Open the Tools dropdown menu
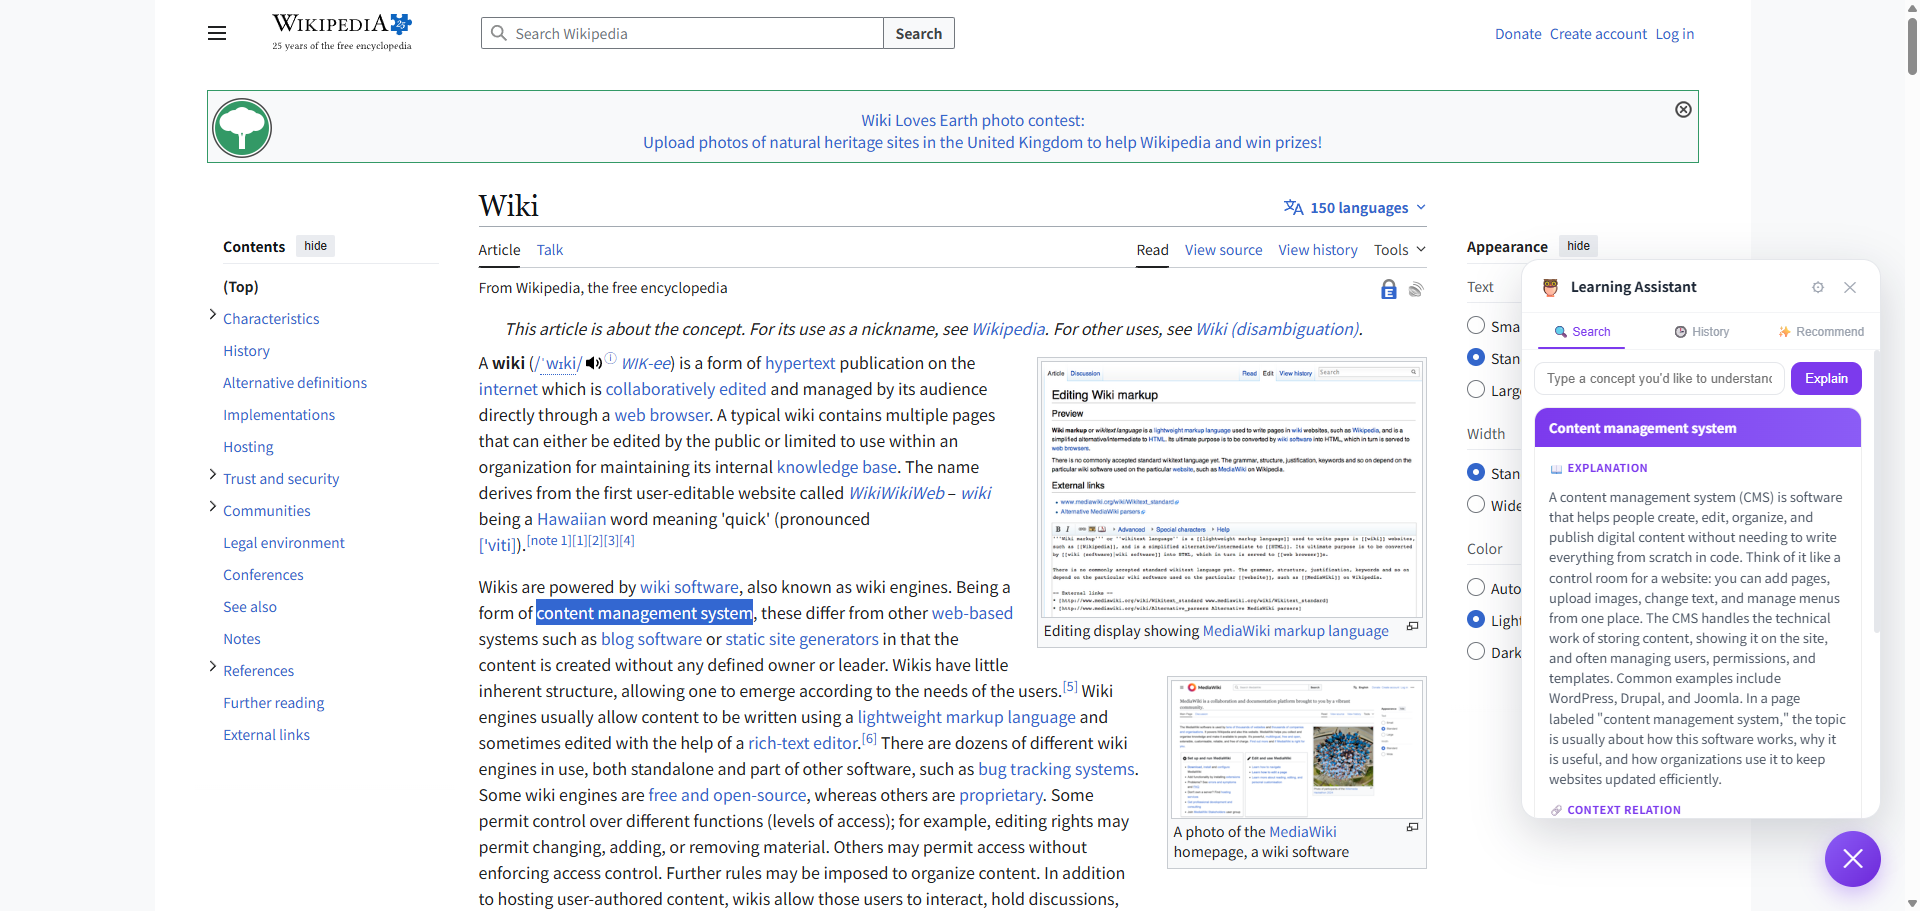Image resolution: width=1920 pixels, height=911 pixels. [1399, 250]
